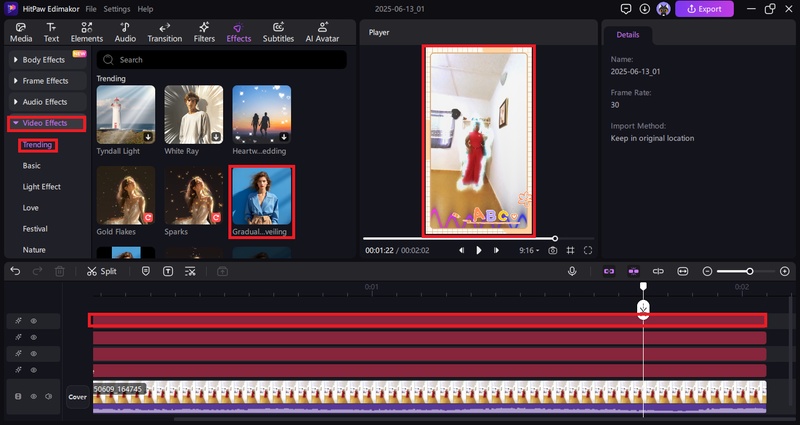Image resolution: width=800 pixels, height=425 pixels.
Task: Click the auto-cut tool next to T icon
Action: pos(190,271)
